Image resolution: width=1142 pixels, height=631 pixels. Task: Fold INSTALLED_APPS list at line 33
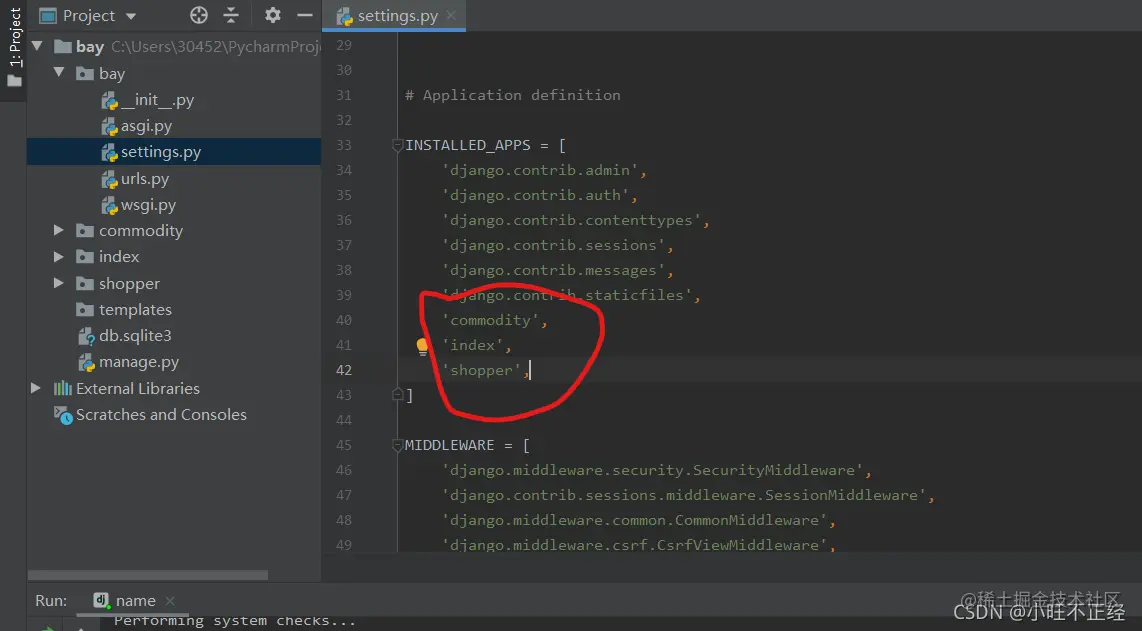pos(398,145)
